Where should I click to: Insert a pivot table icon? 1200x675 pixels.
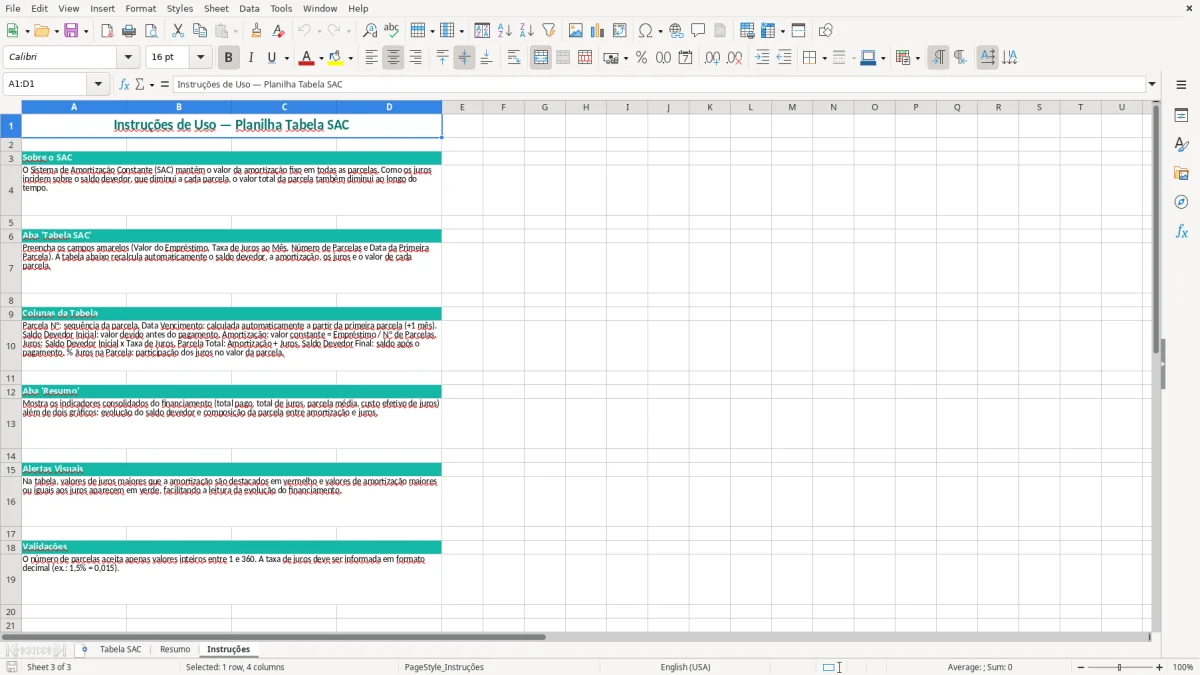pyautogui.click(x=620, y=31)
